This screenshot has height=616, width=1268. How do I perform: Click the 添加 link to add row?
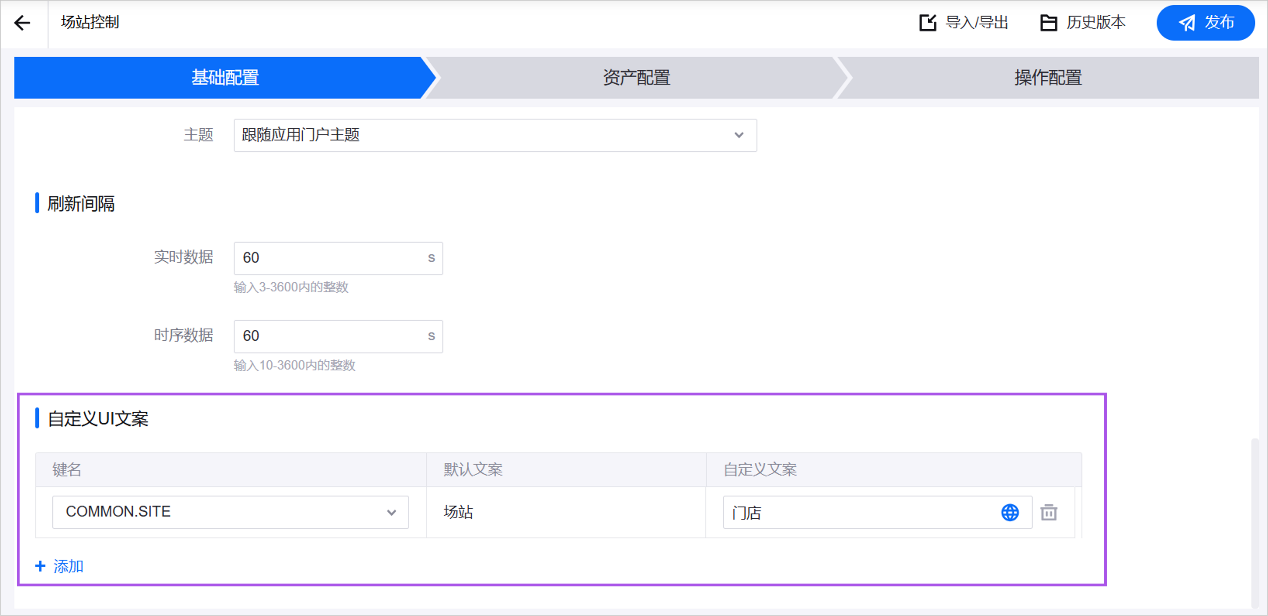(x=60, y=567)
